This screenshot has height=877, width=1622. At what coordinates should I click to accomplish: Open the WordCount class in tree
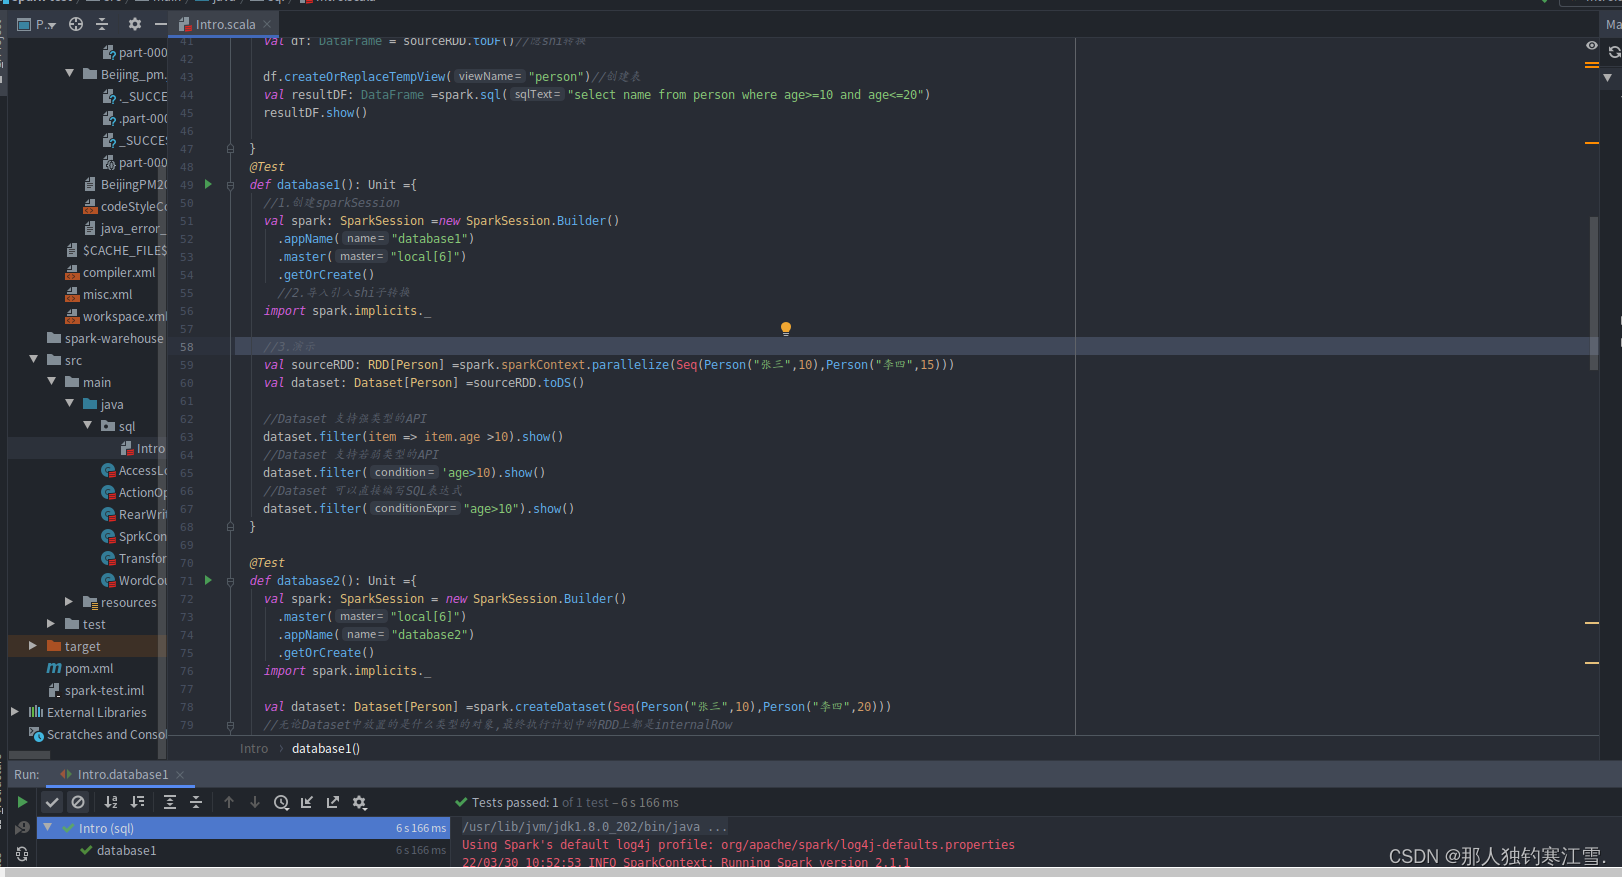click(x=134, y=580)
